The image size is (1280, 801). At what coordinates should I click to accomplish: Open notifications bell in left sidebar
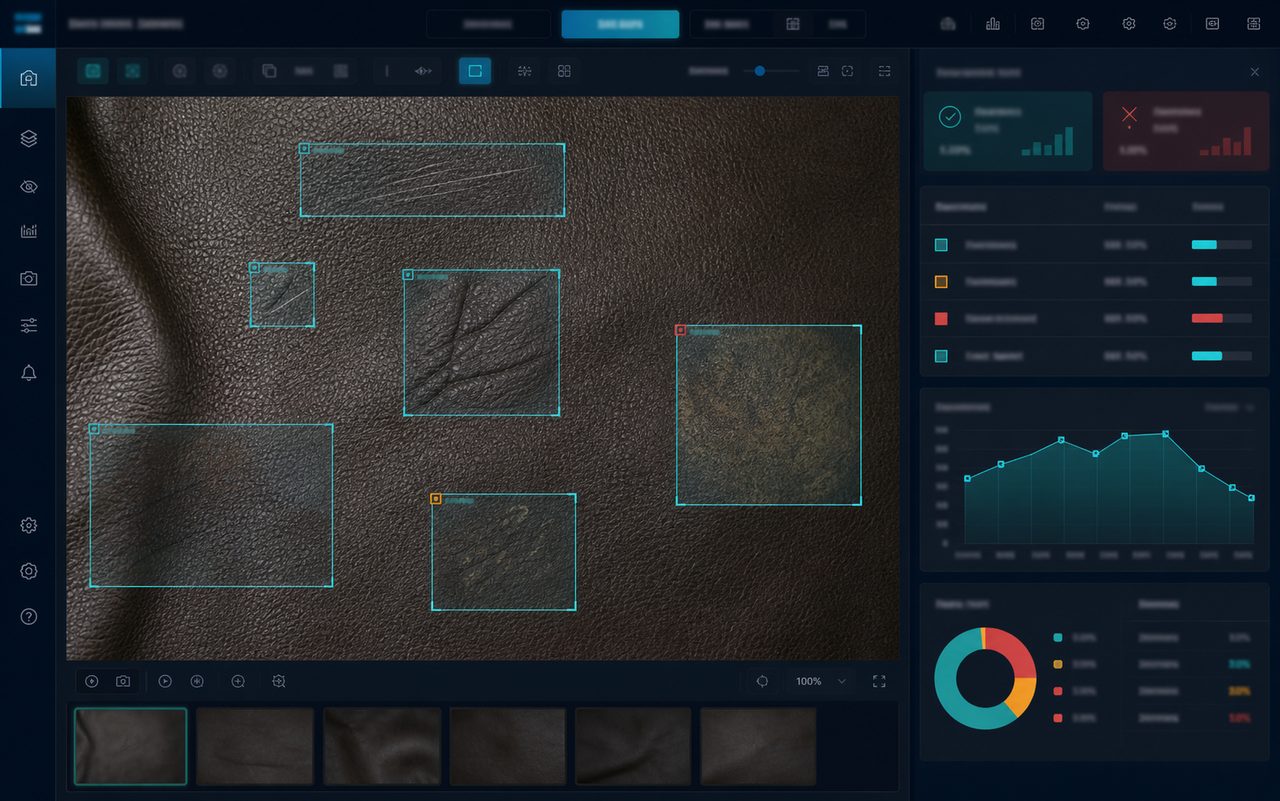pyautogui.click(x=28, y=373)
